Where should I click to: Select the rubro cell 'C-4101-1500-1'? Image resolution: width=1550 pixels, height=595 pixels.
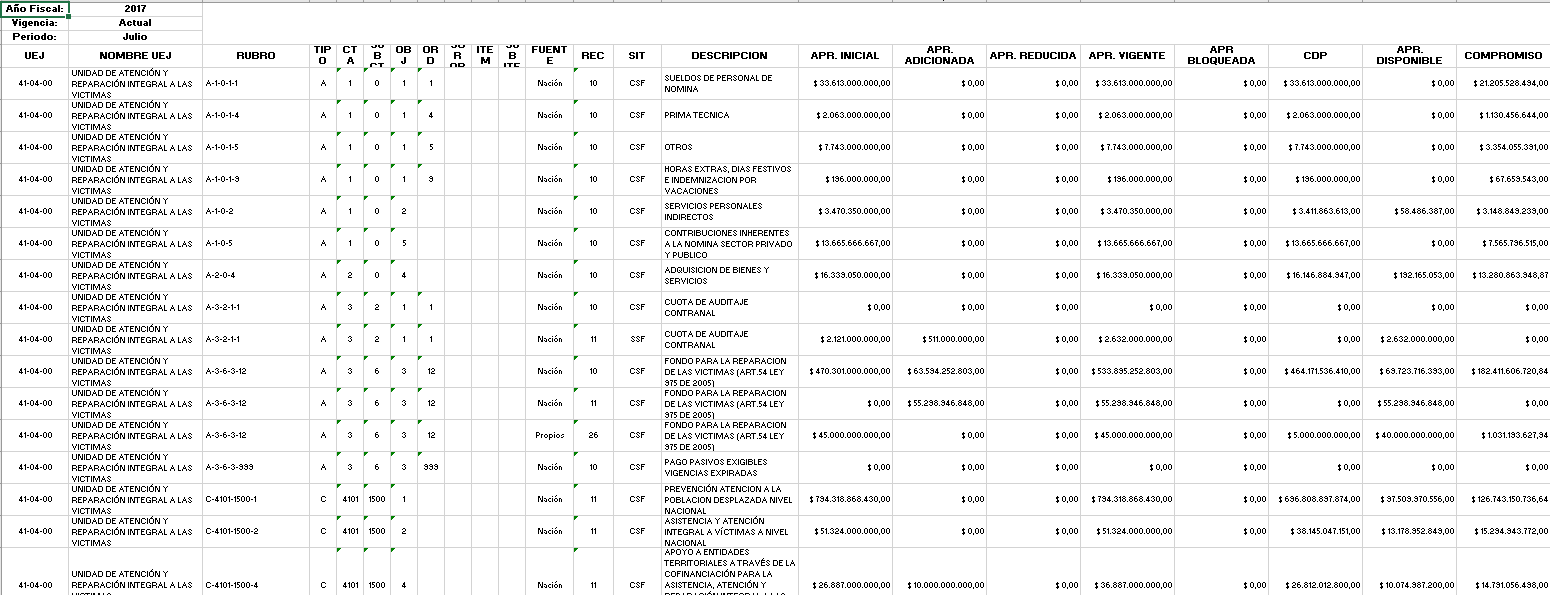pyautogui.click(x=230, y=500)
